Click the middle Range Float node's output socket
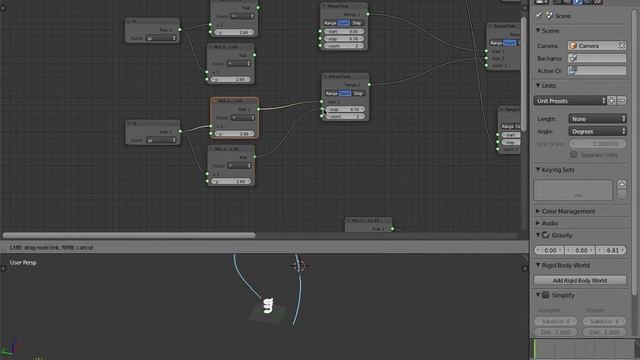The height and width of the screenshot is (360, 640). pos(369,84)
